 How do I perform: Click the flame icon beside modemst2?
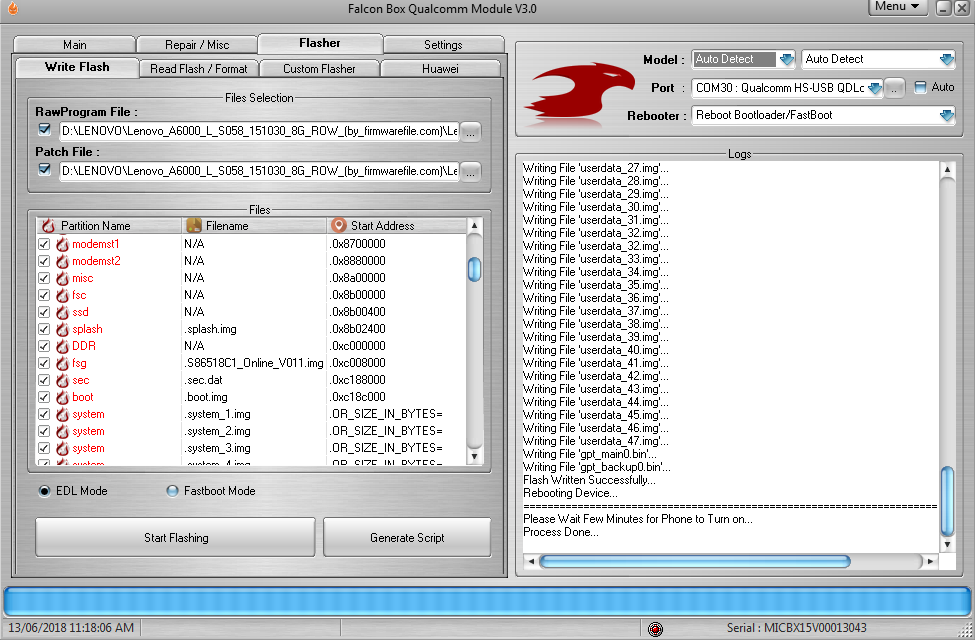[x=62, y=261]
